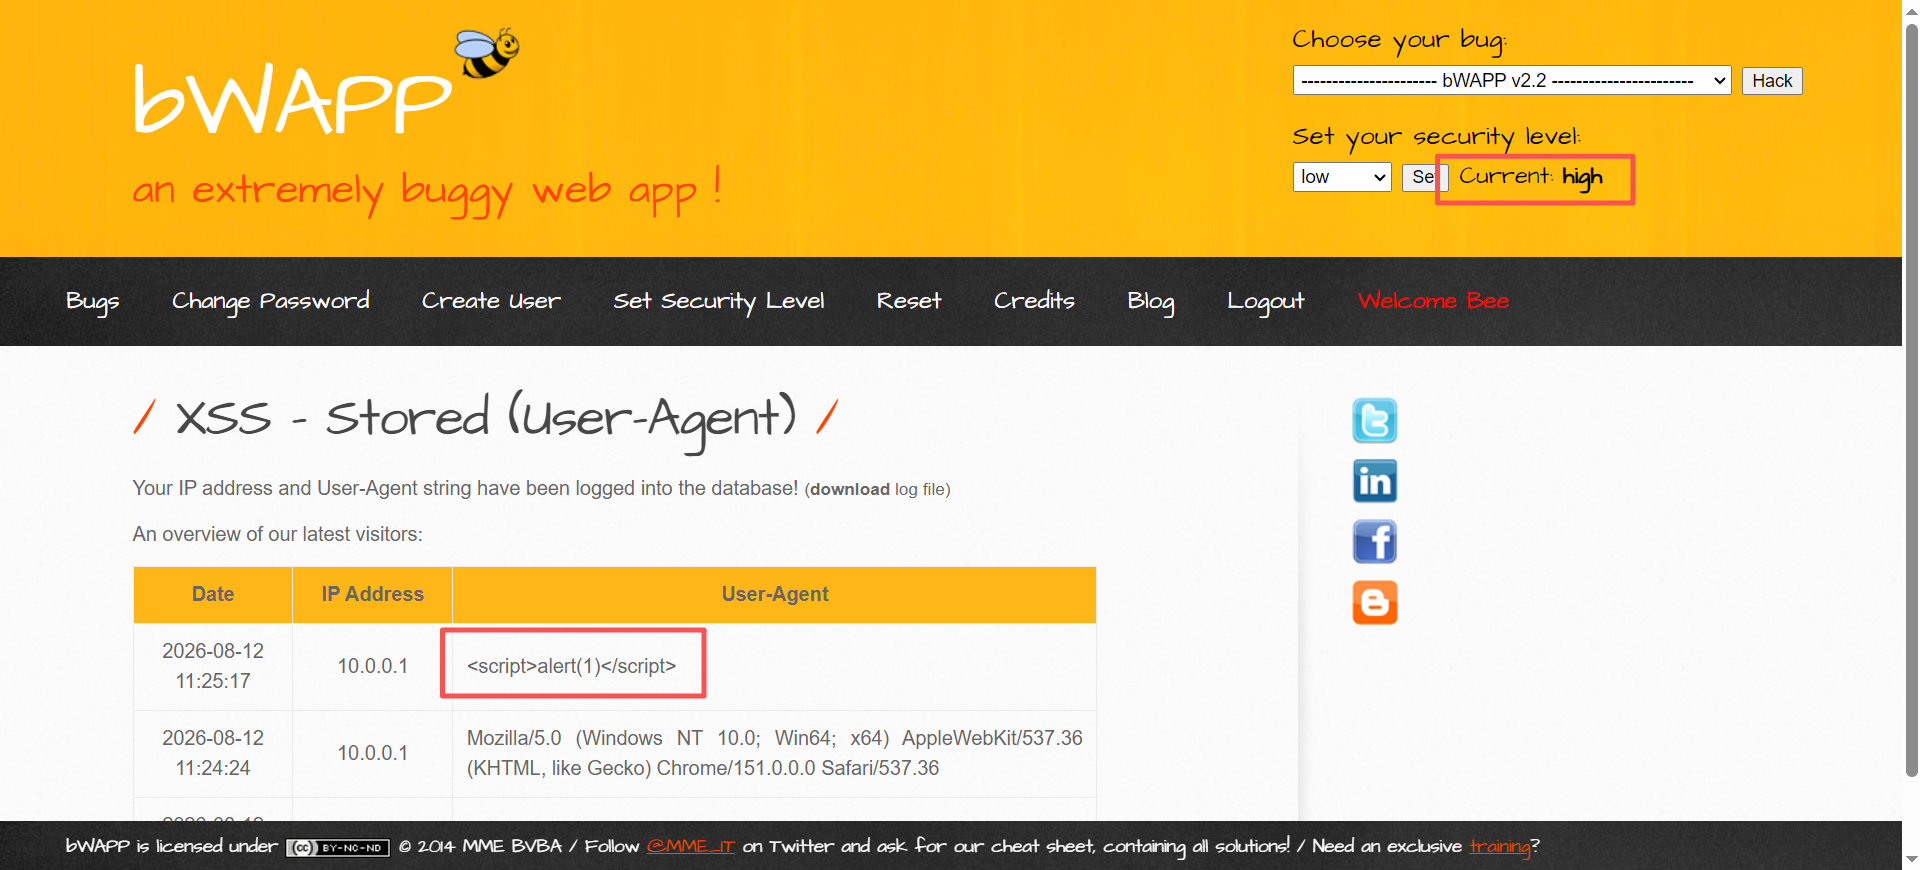Select the script alert User-Agent cell
1920x870 pixels.
[x=775, y=666]
